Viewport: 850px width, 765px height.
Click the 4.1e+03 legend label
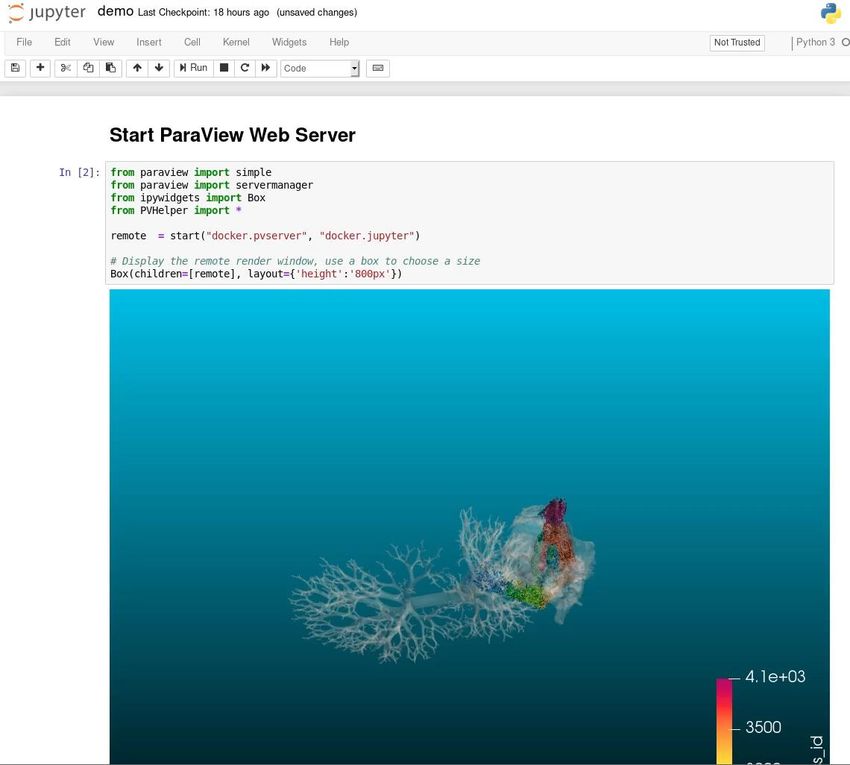tap(775, 677)
